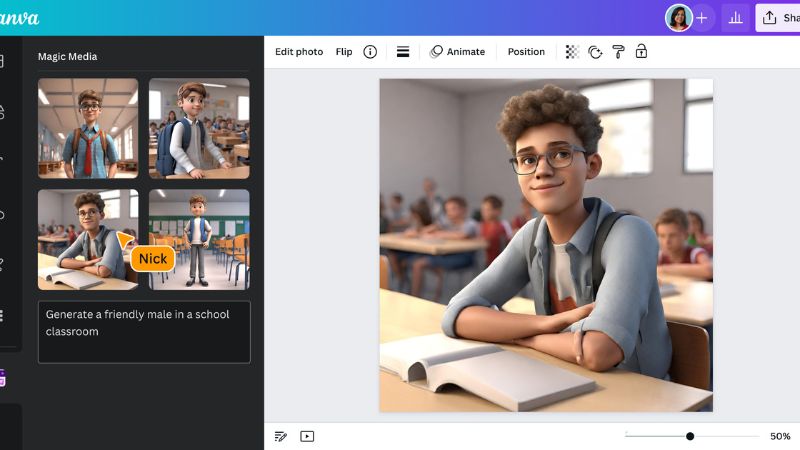This screenshot has height=450, width=800.
Task: Open the analytics bar chart icon
Action: (x=735, y=18)
